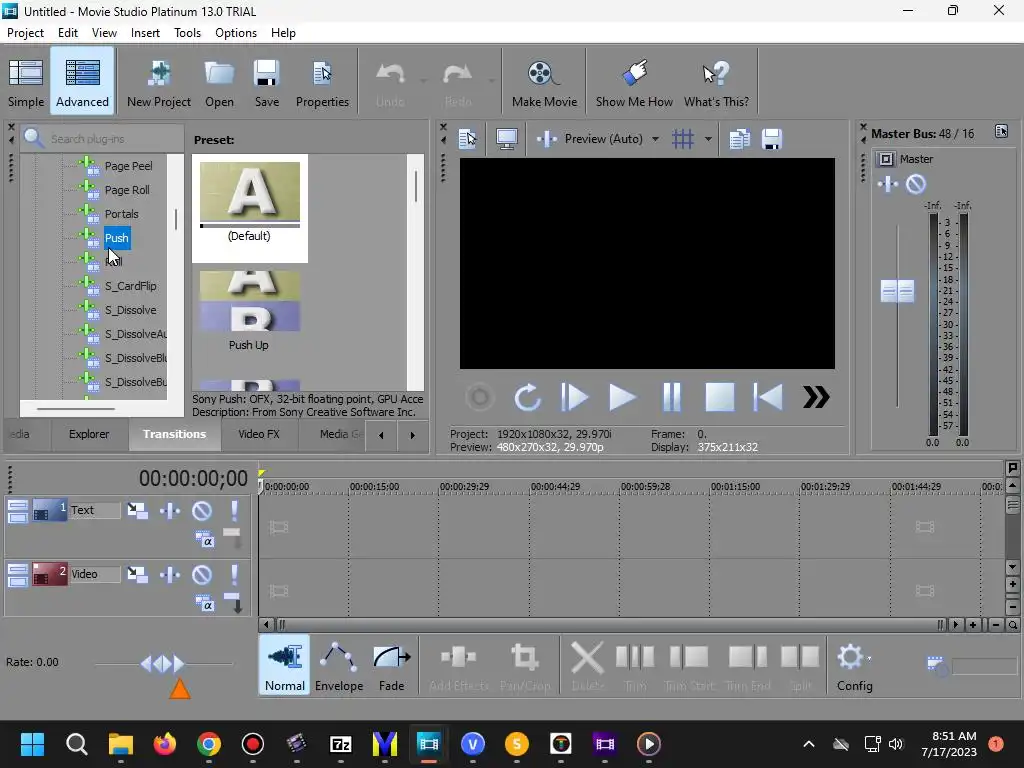Activate What's This help
Image resolution: width=1024 pixels, height=768 pixels.
tap(716, 83)
